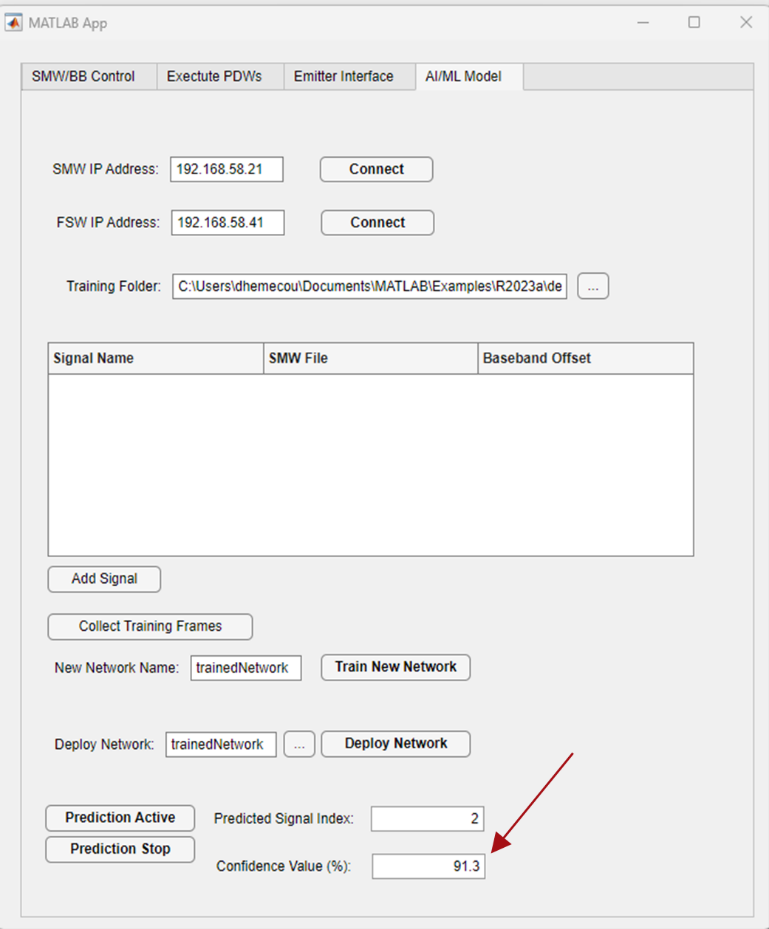Select the AI/ML Model tab
769x929 pixels.
pyautogui.click(x=463, y=76)
